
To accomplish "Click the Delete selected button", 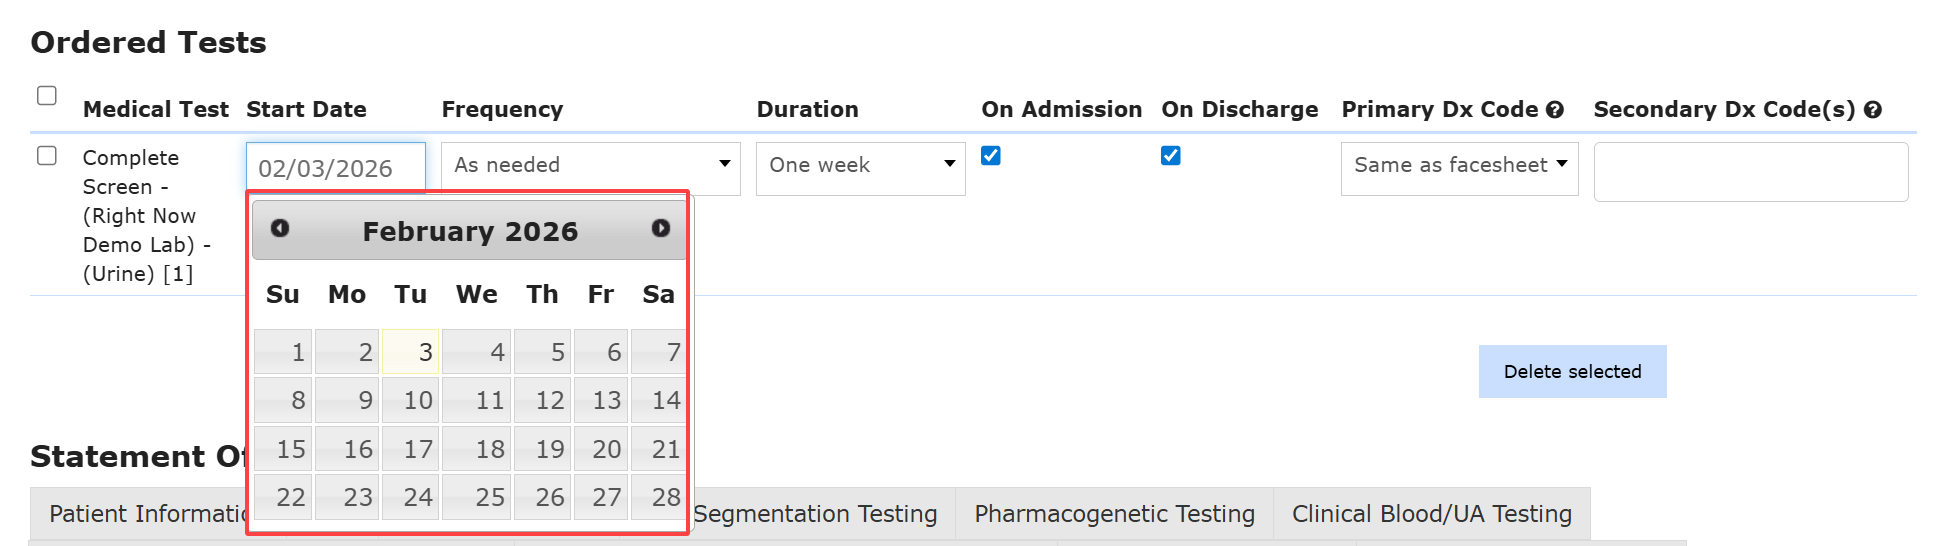I will (1572, 372).
